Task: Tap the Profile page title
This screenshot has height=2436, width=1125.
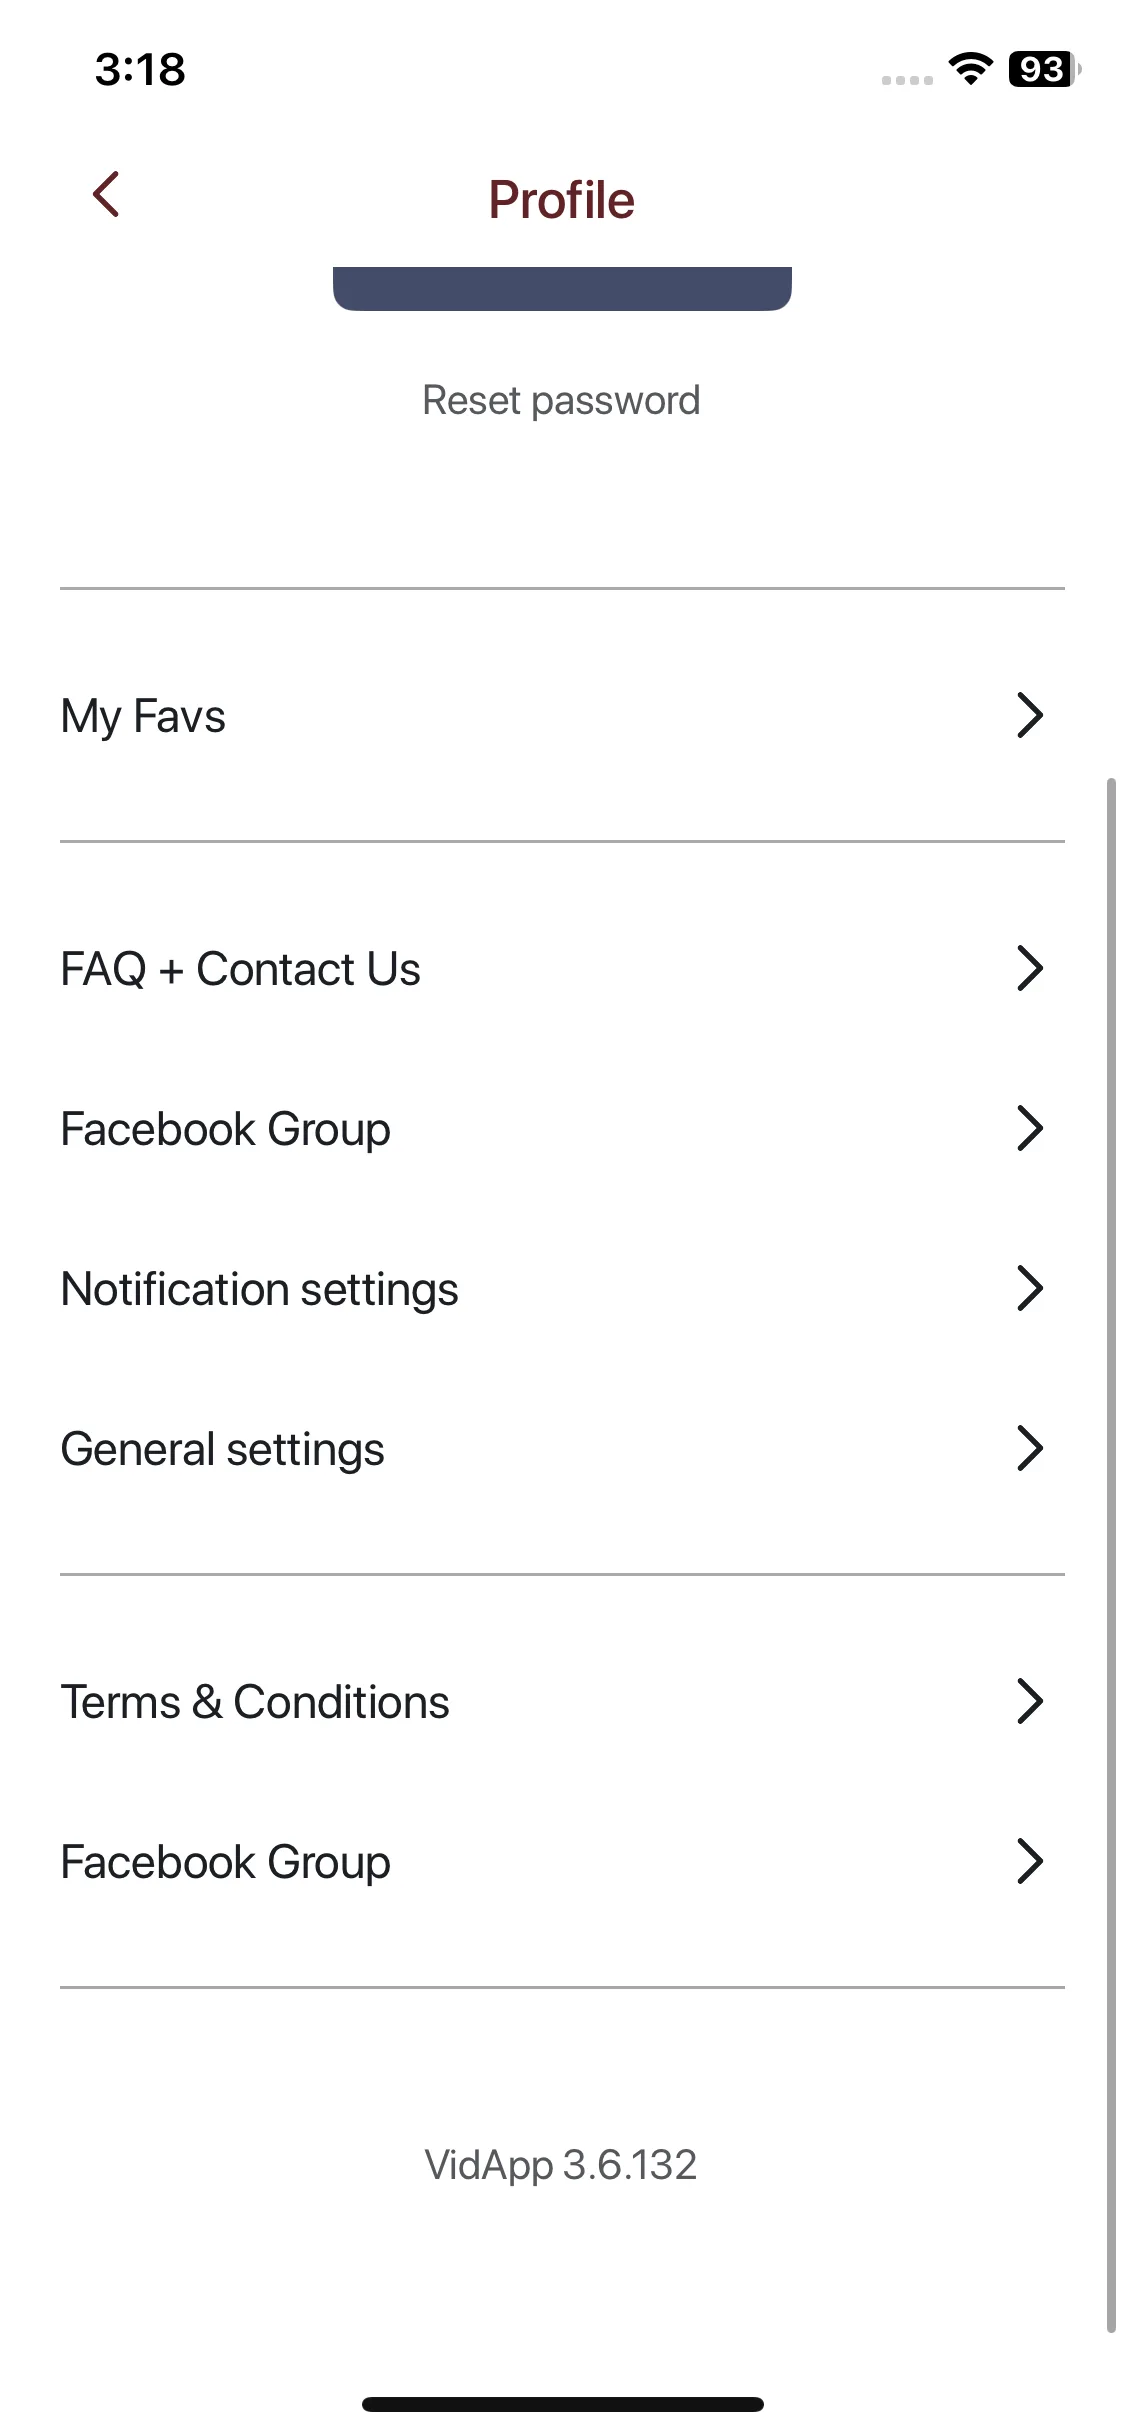Action: [561, 199]
